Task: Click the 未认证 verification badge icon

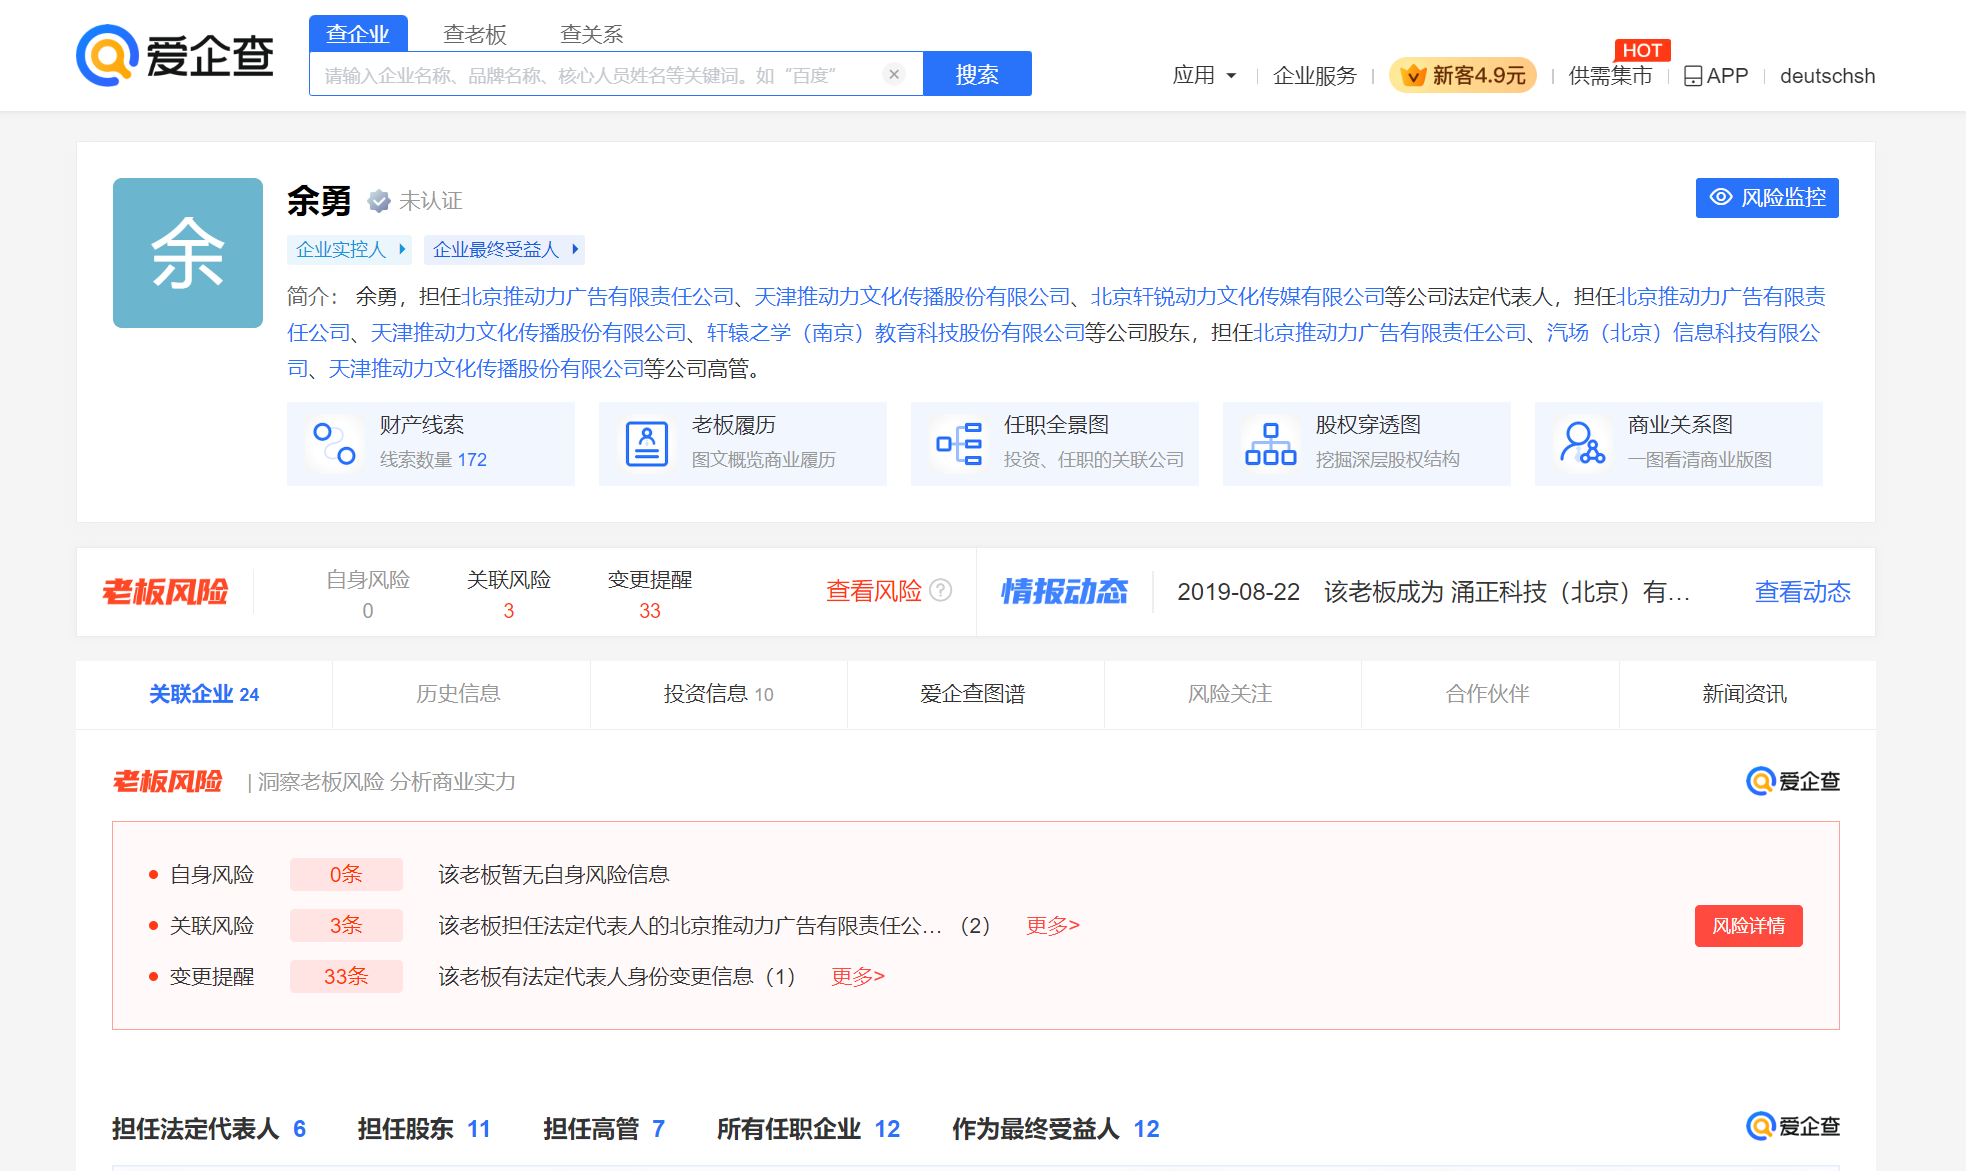Action: 379,201
